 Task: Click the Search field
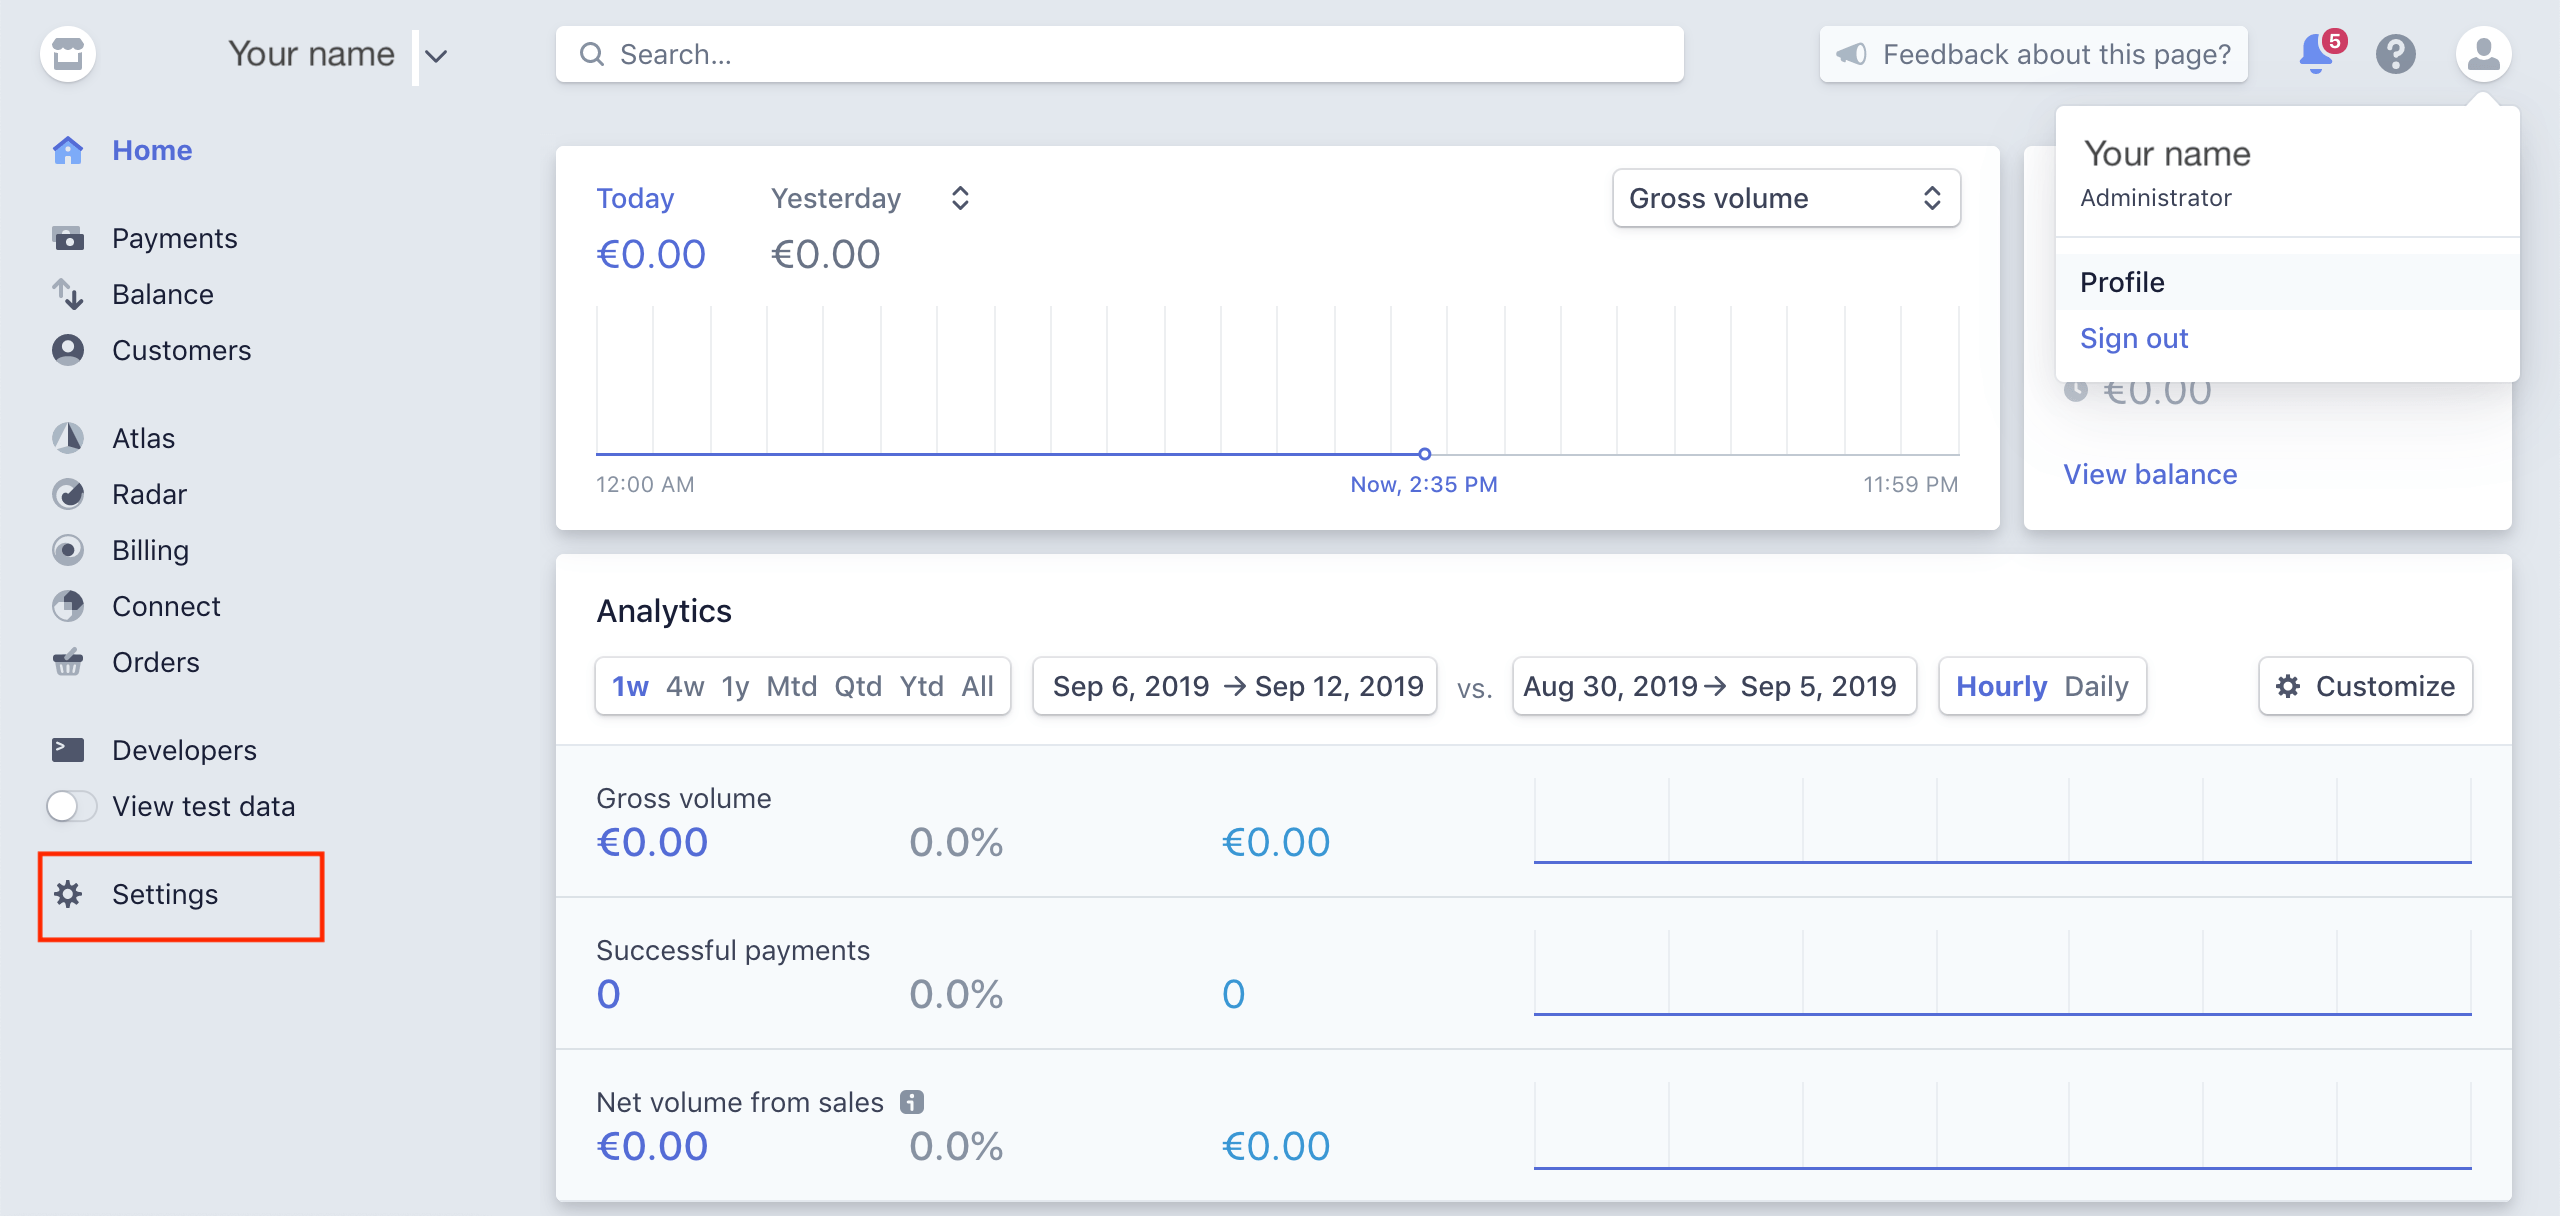tap(1120, 54)
